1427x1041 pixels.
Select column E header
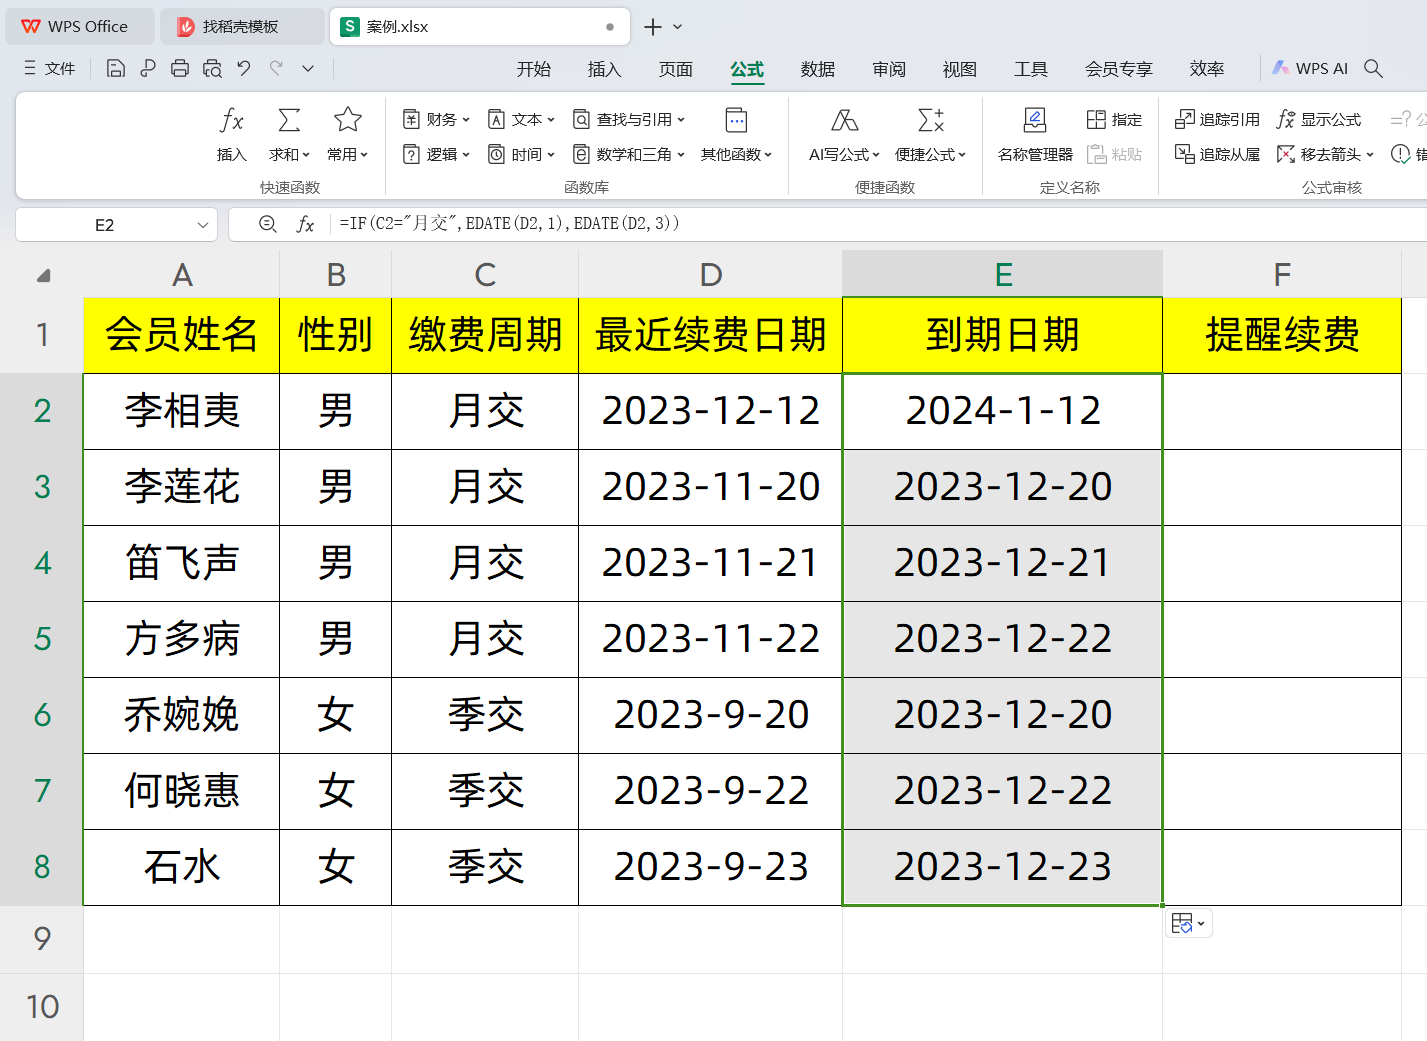1003,274
